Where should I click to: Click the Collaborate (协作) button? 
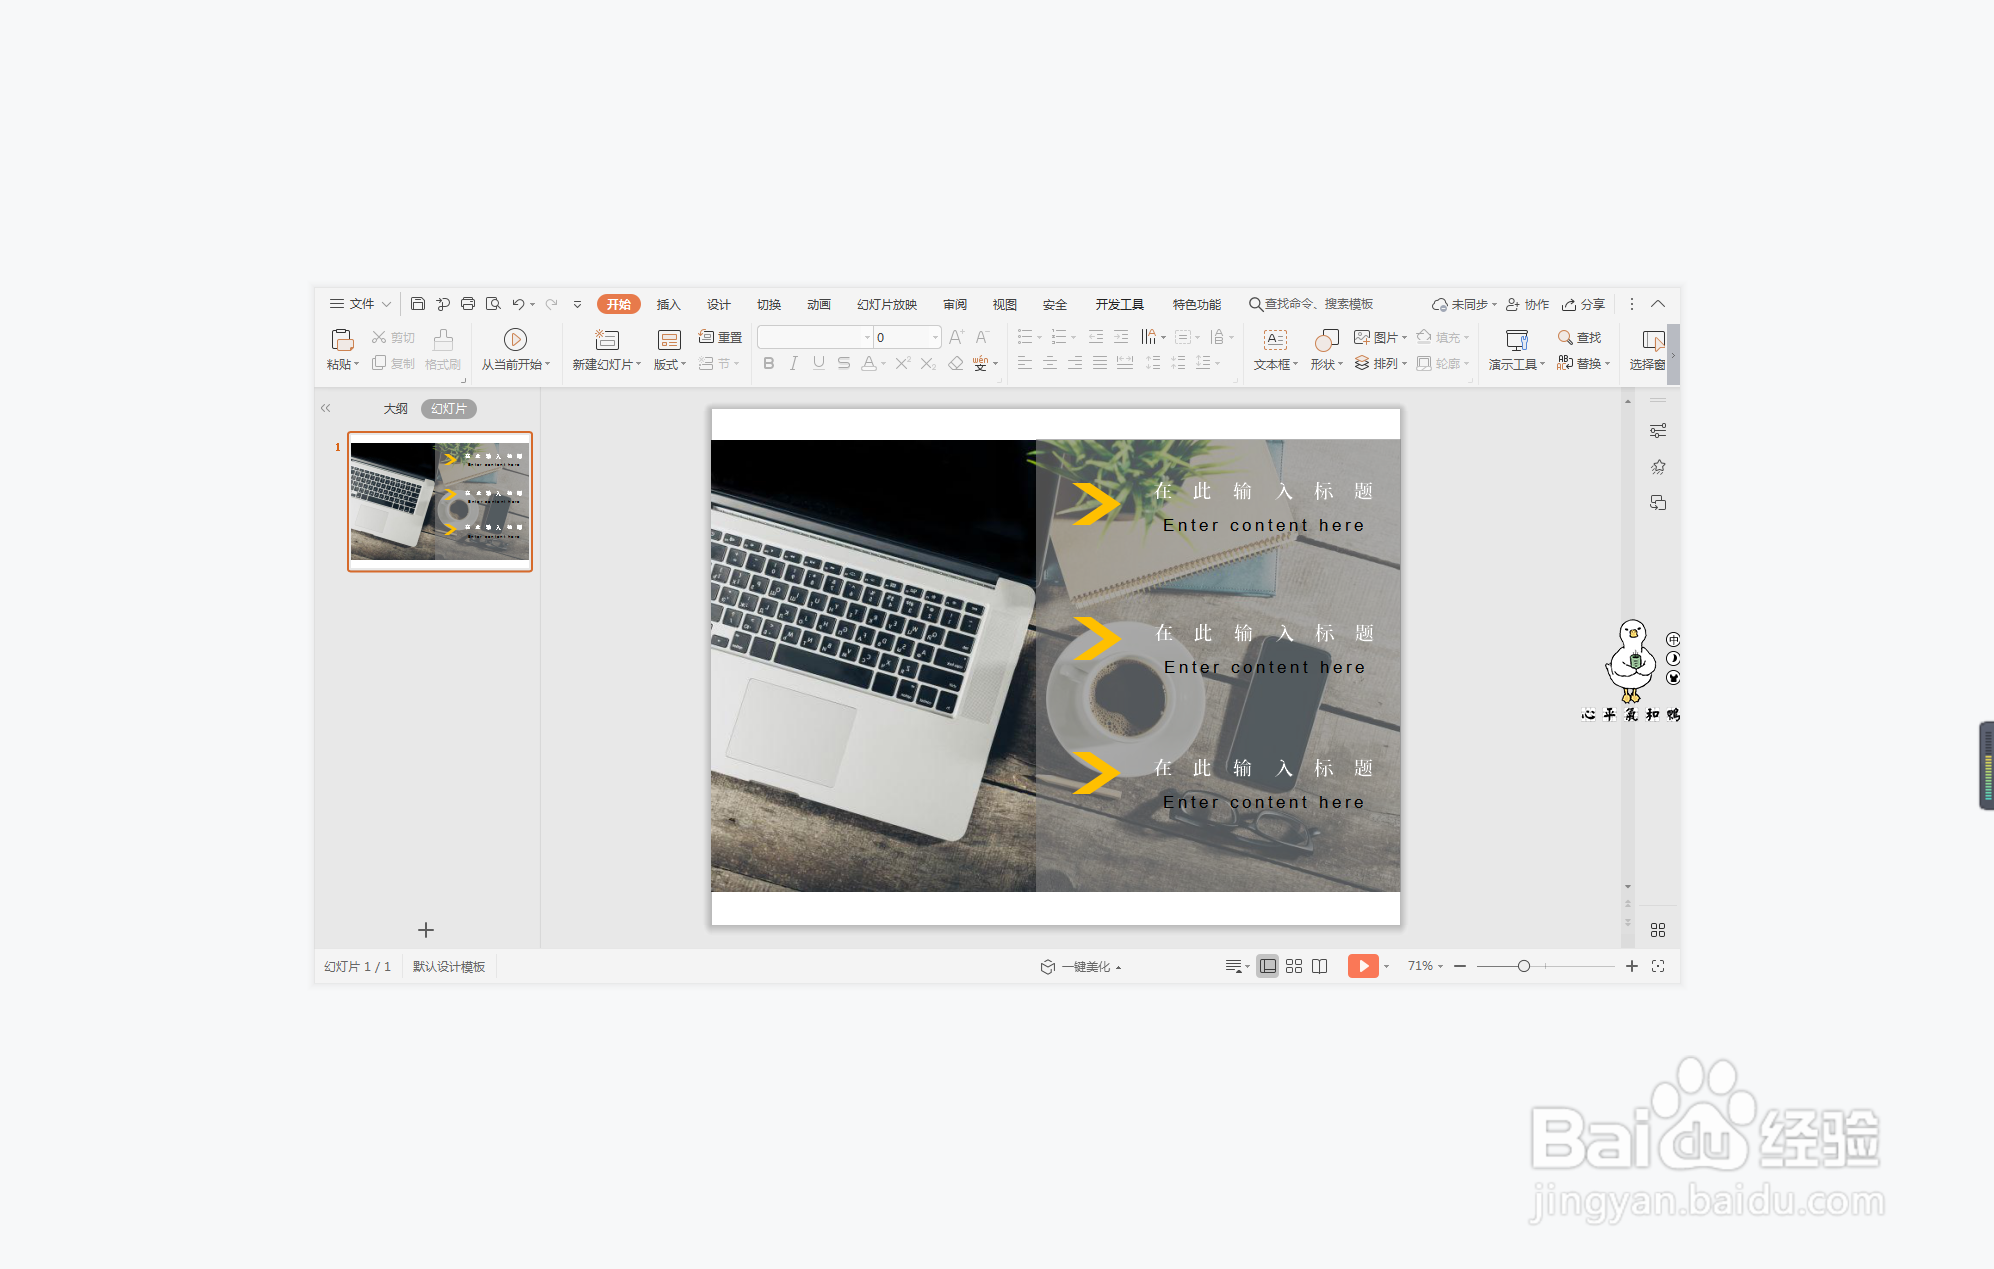coord(1528,304)
